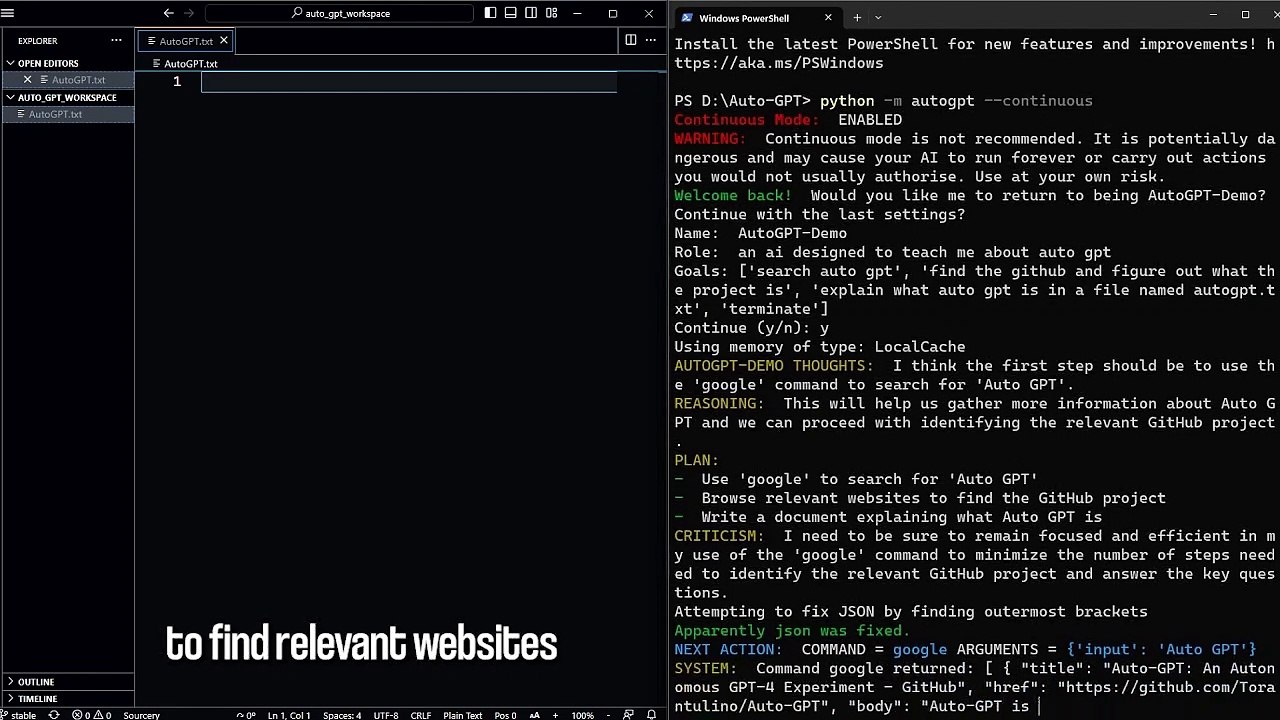
Task: Reset the 100% zoom level status item
Action: click(582, 715)
